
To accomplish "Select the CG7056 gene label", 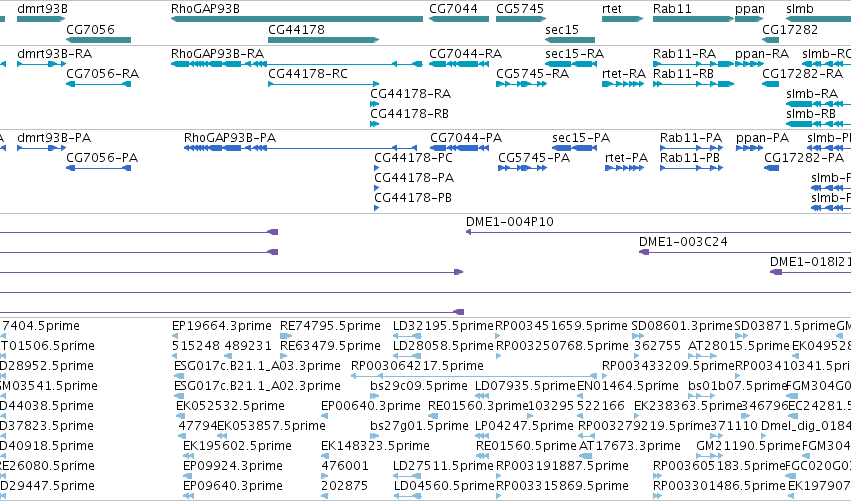I will 90,29.
